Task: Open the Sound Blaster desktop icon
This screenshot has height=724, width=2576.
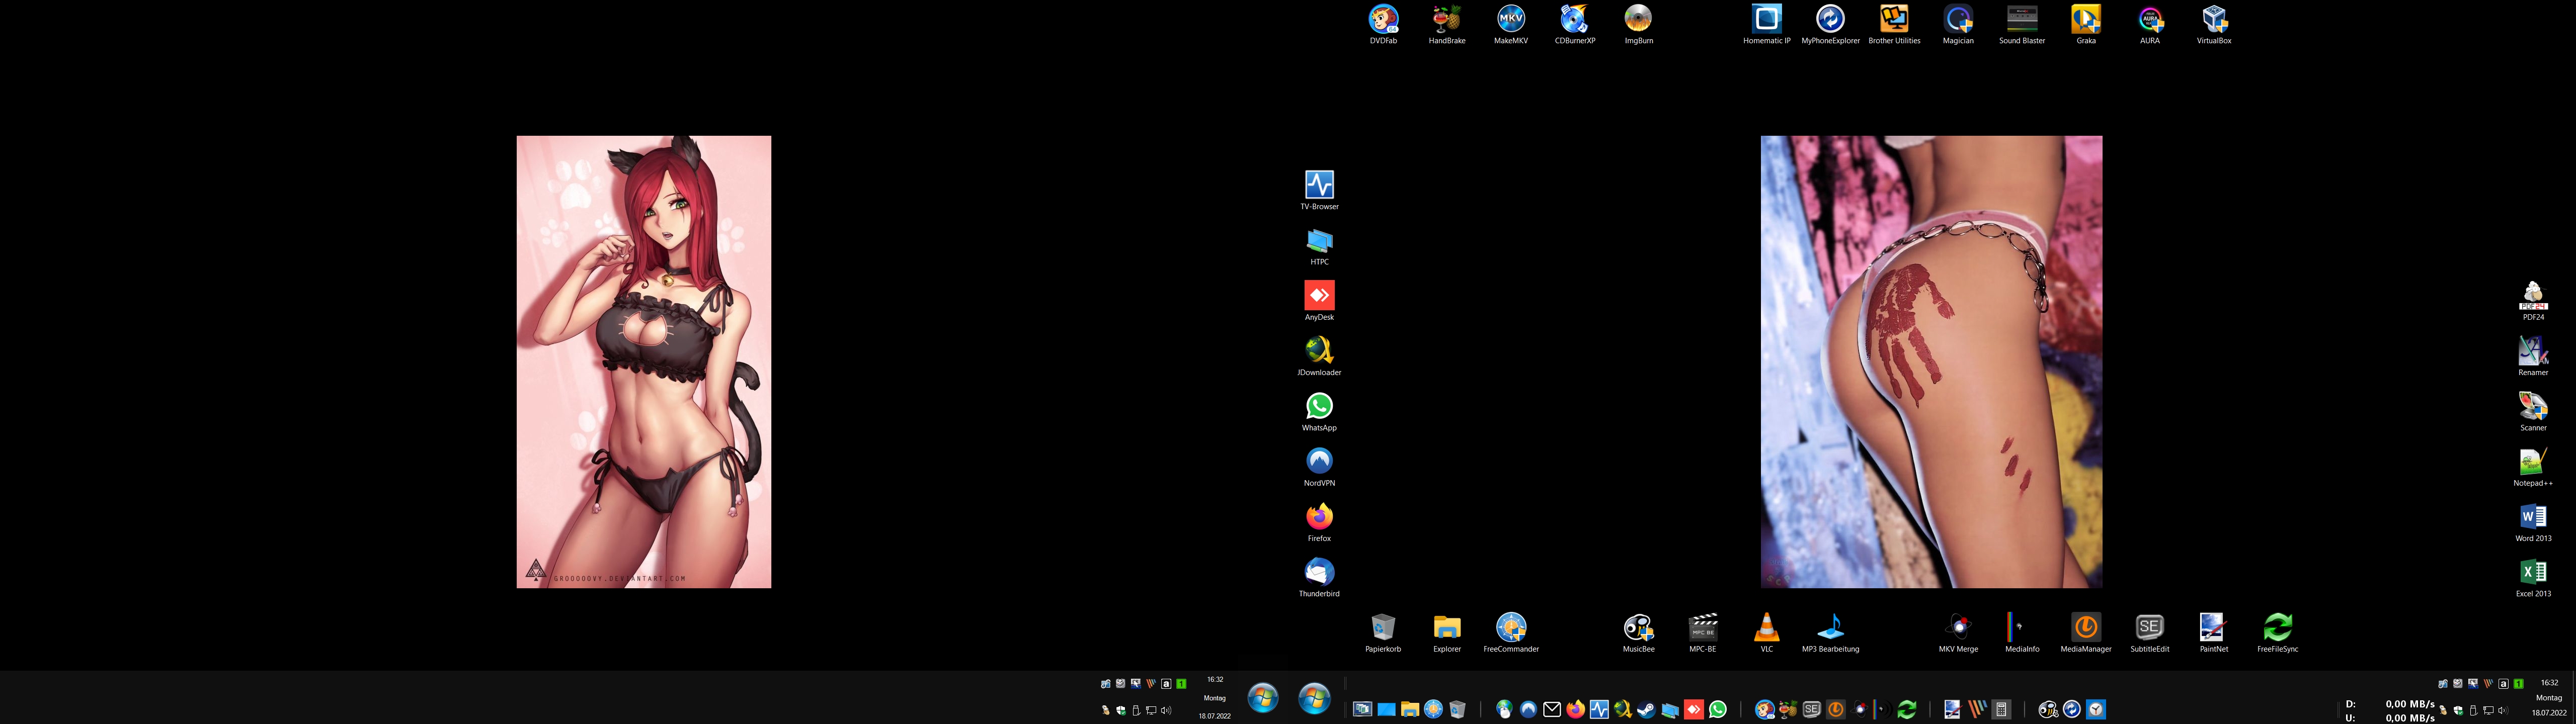Action: point(2022,24)
